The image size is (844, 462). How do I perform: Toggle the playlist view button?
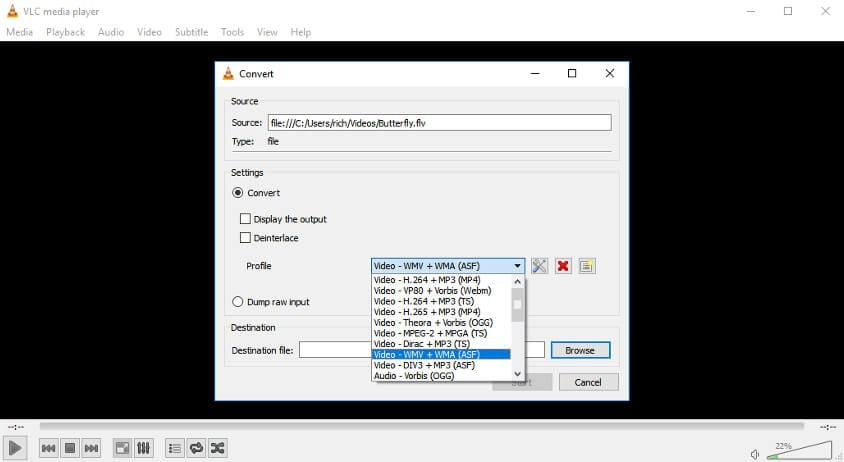pos(174,448)
